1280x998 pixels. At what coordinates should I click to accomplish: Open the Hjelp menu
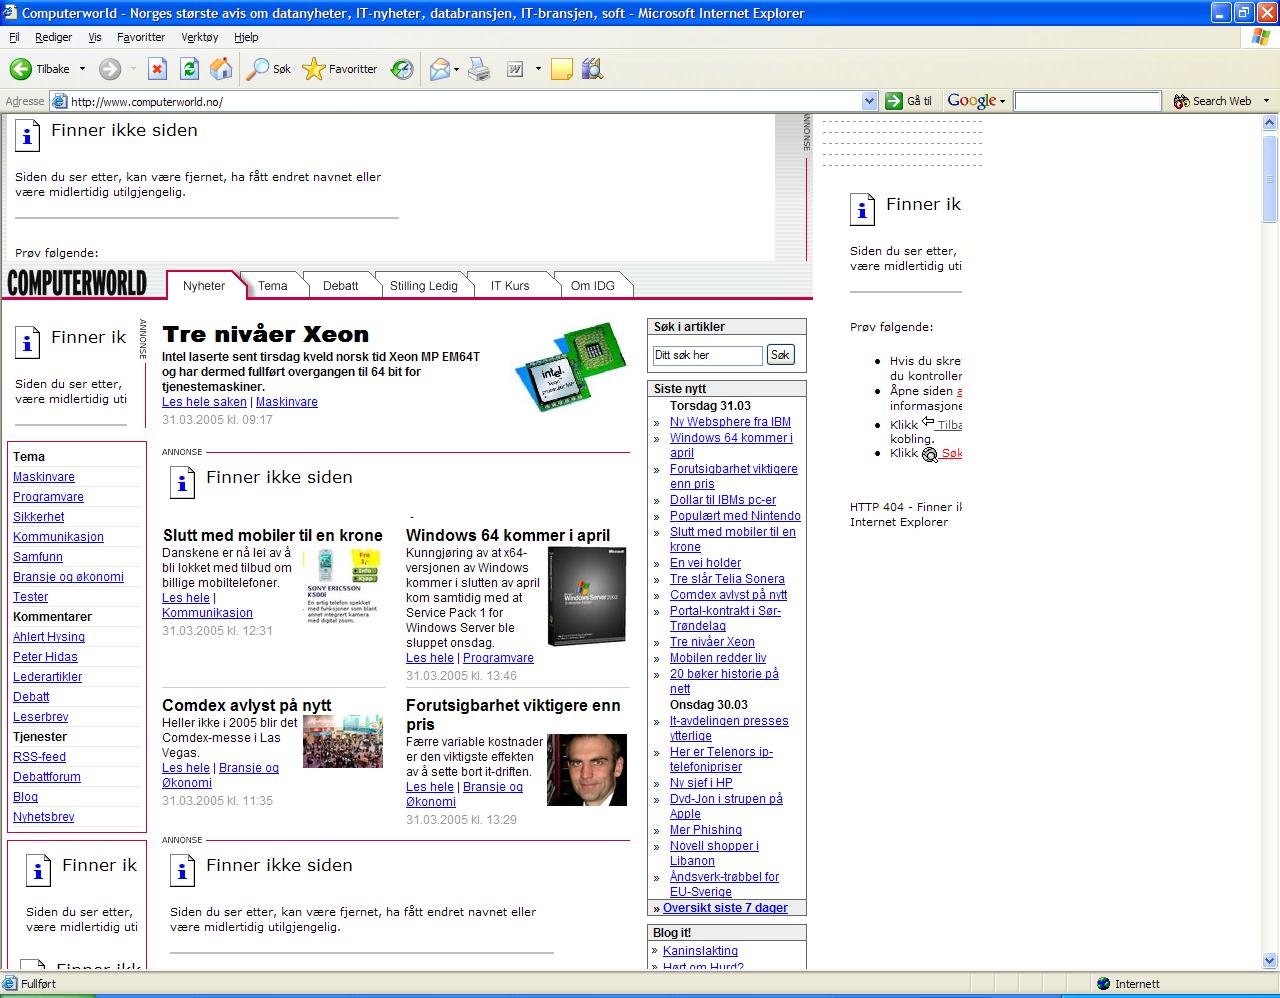click(246, 37)
